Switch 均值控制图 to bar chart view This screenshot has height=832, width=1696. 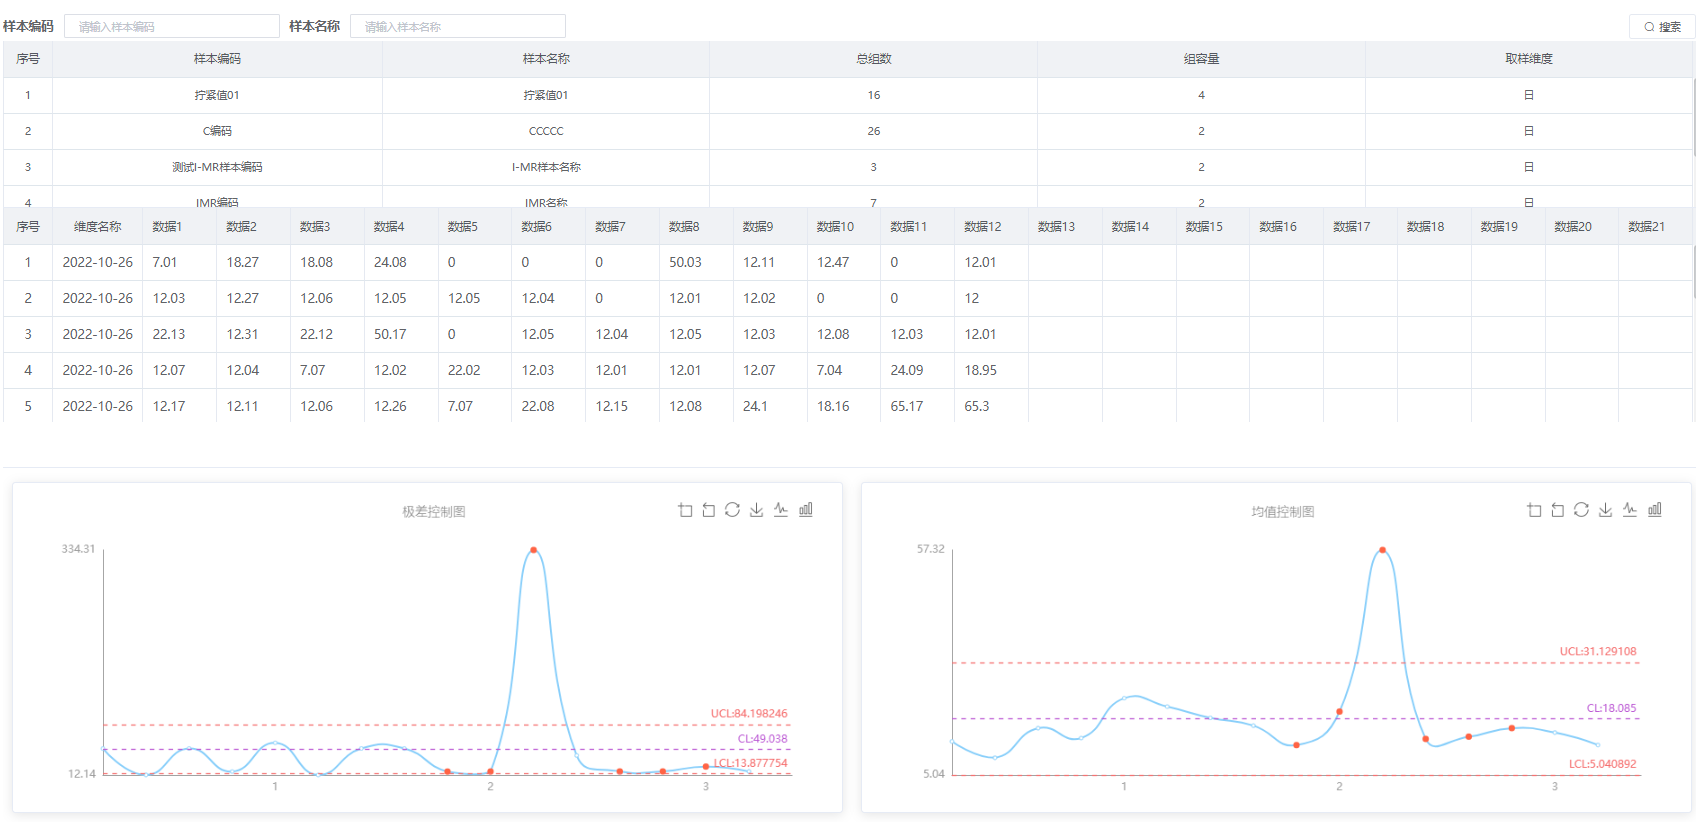click(x=1655, y=510)
